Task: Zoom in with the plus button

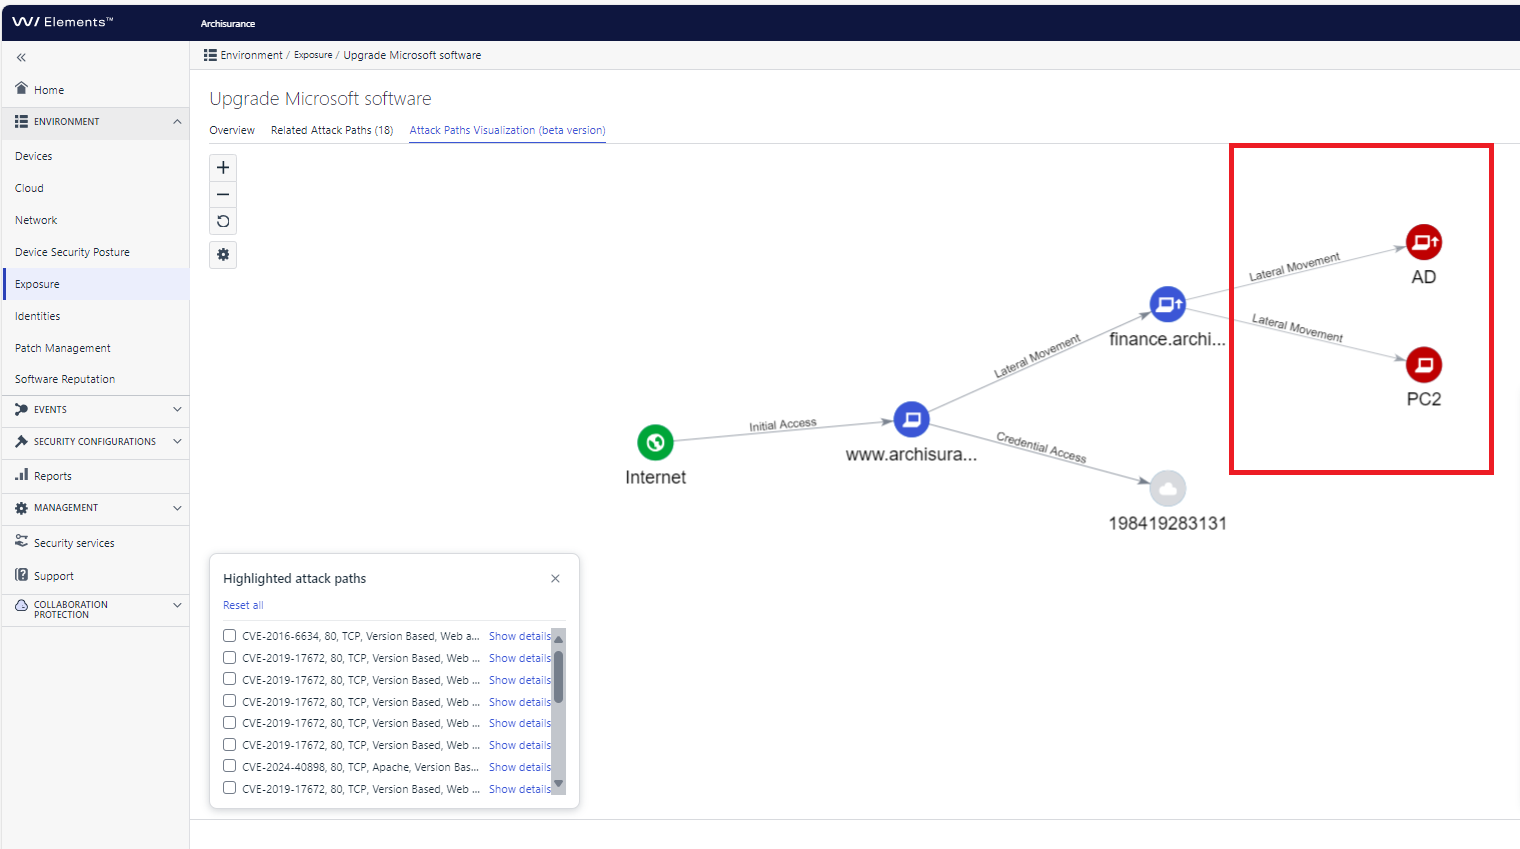Action: pyautogui.click(x=223, y=167)
